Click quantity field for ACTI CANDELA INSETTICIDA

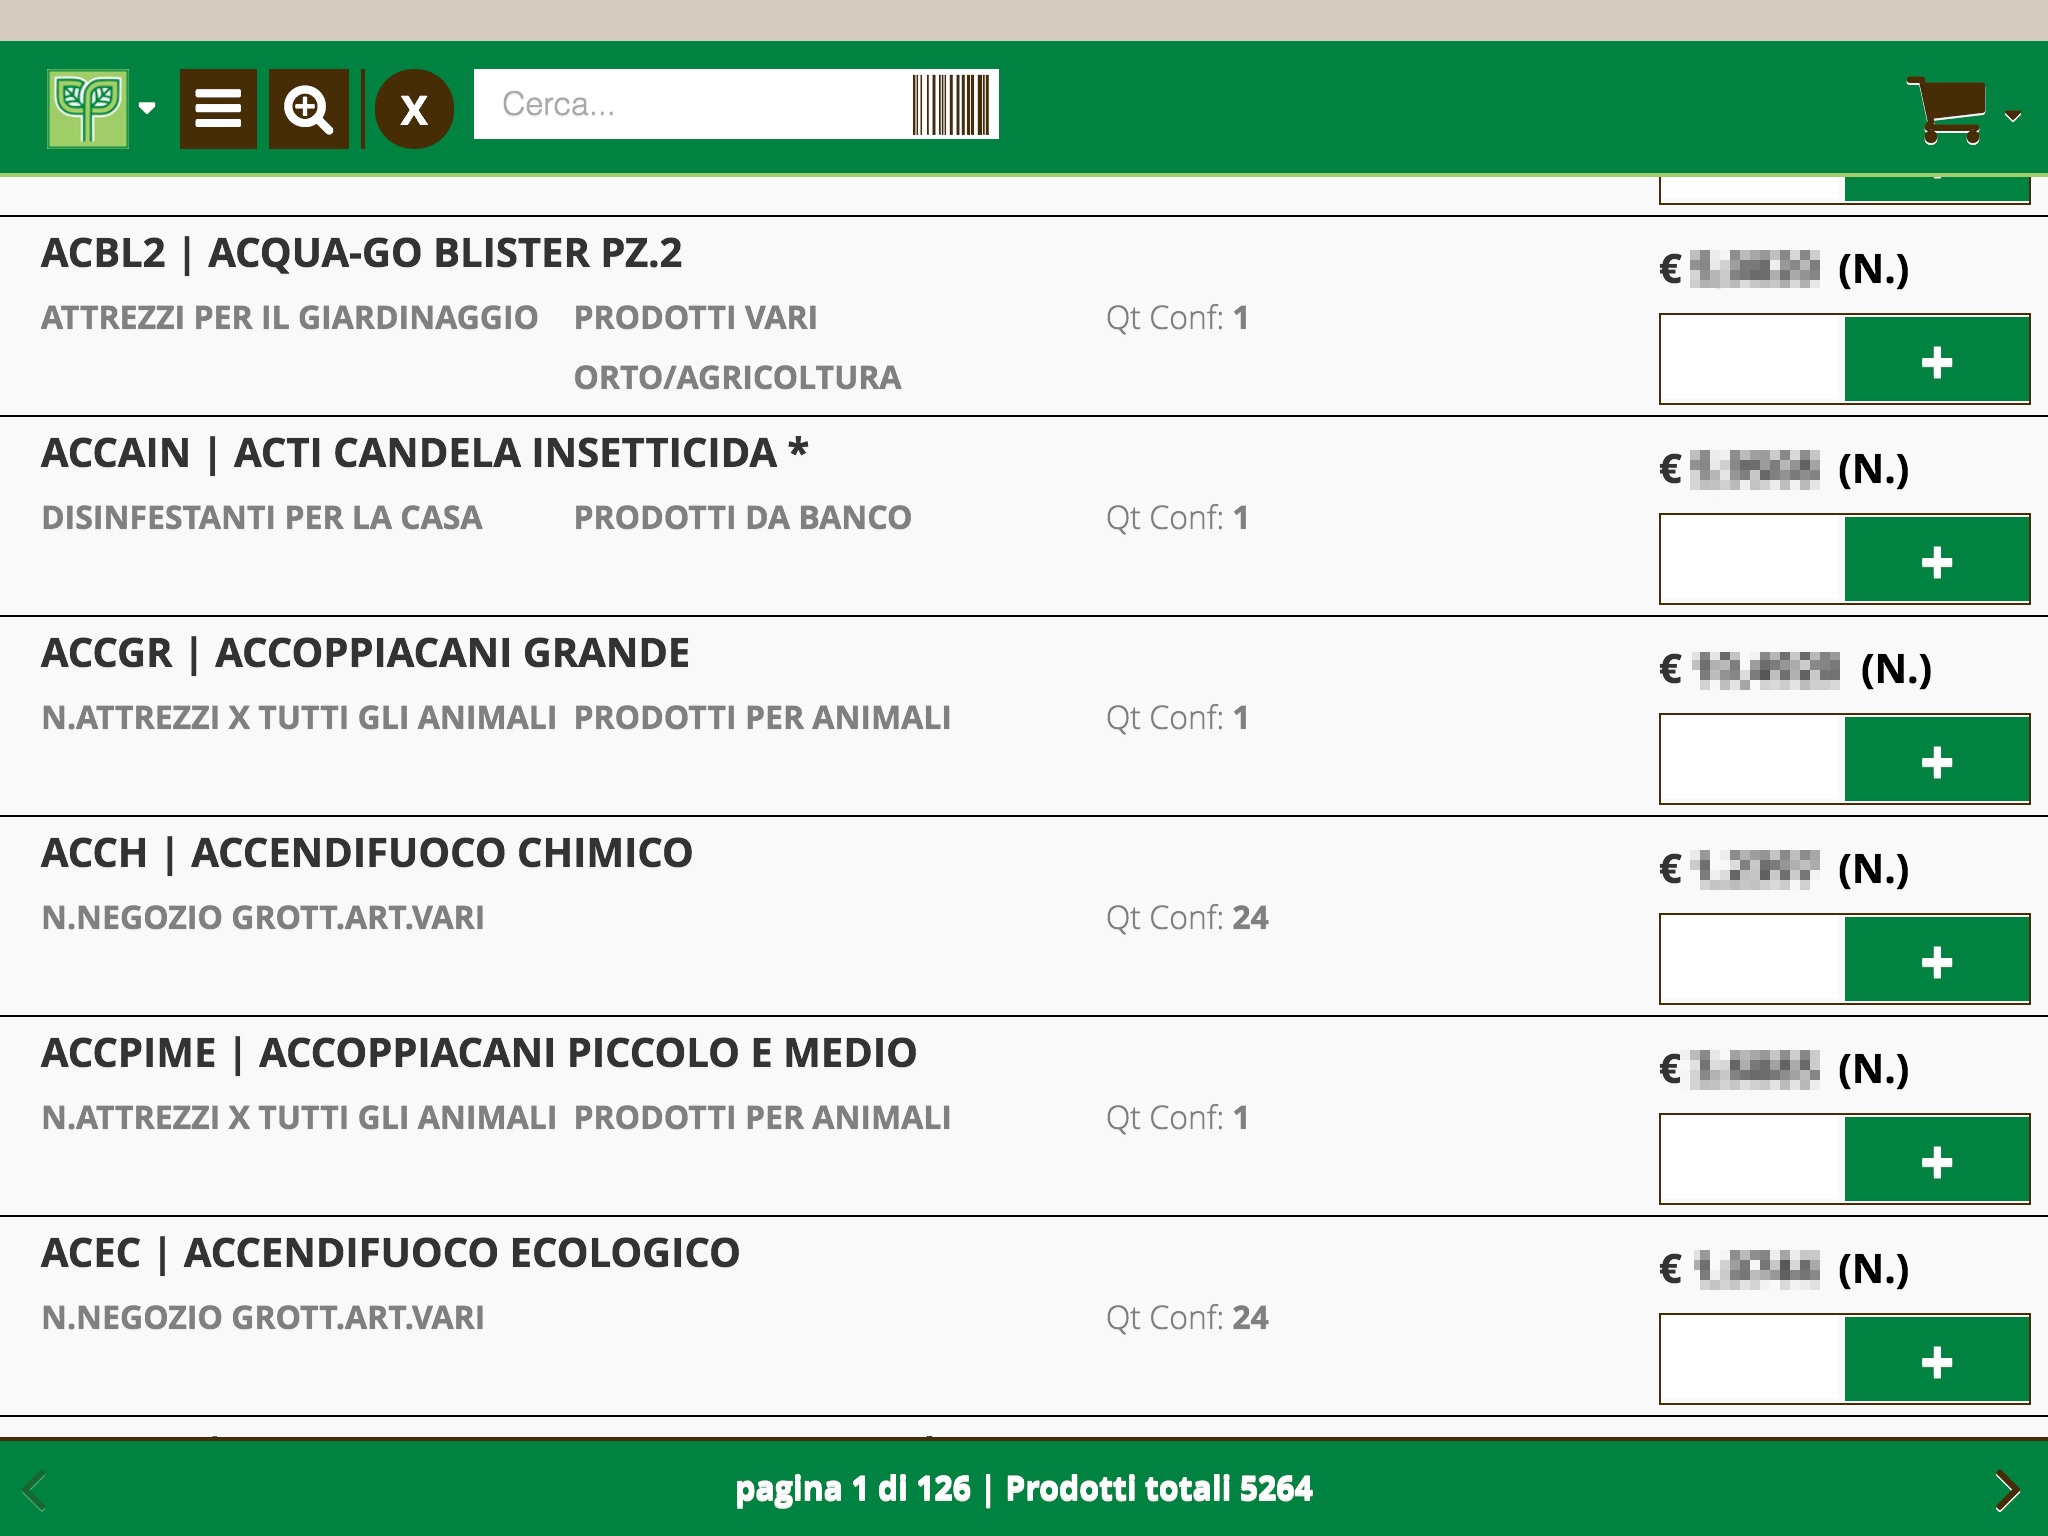(x=1753, y=560)
